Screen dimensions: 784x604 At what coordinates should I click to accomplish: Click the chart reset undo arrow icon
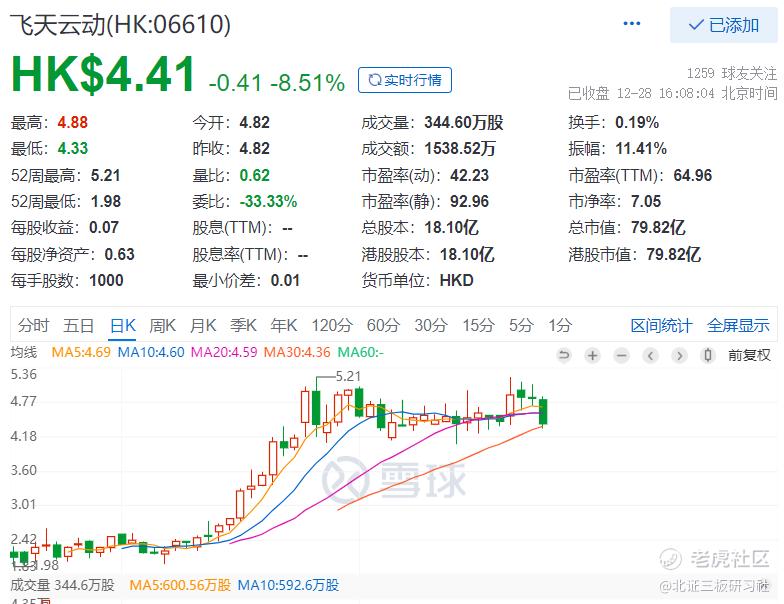pyautogui.click(x=564, y=356)
